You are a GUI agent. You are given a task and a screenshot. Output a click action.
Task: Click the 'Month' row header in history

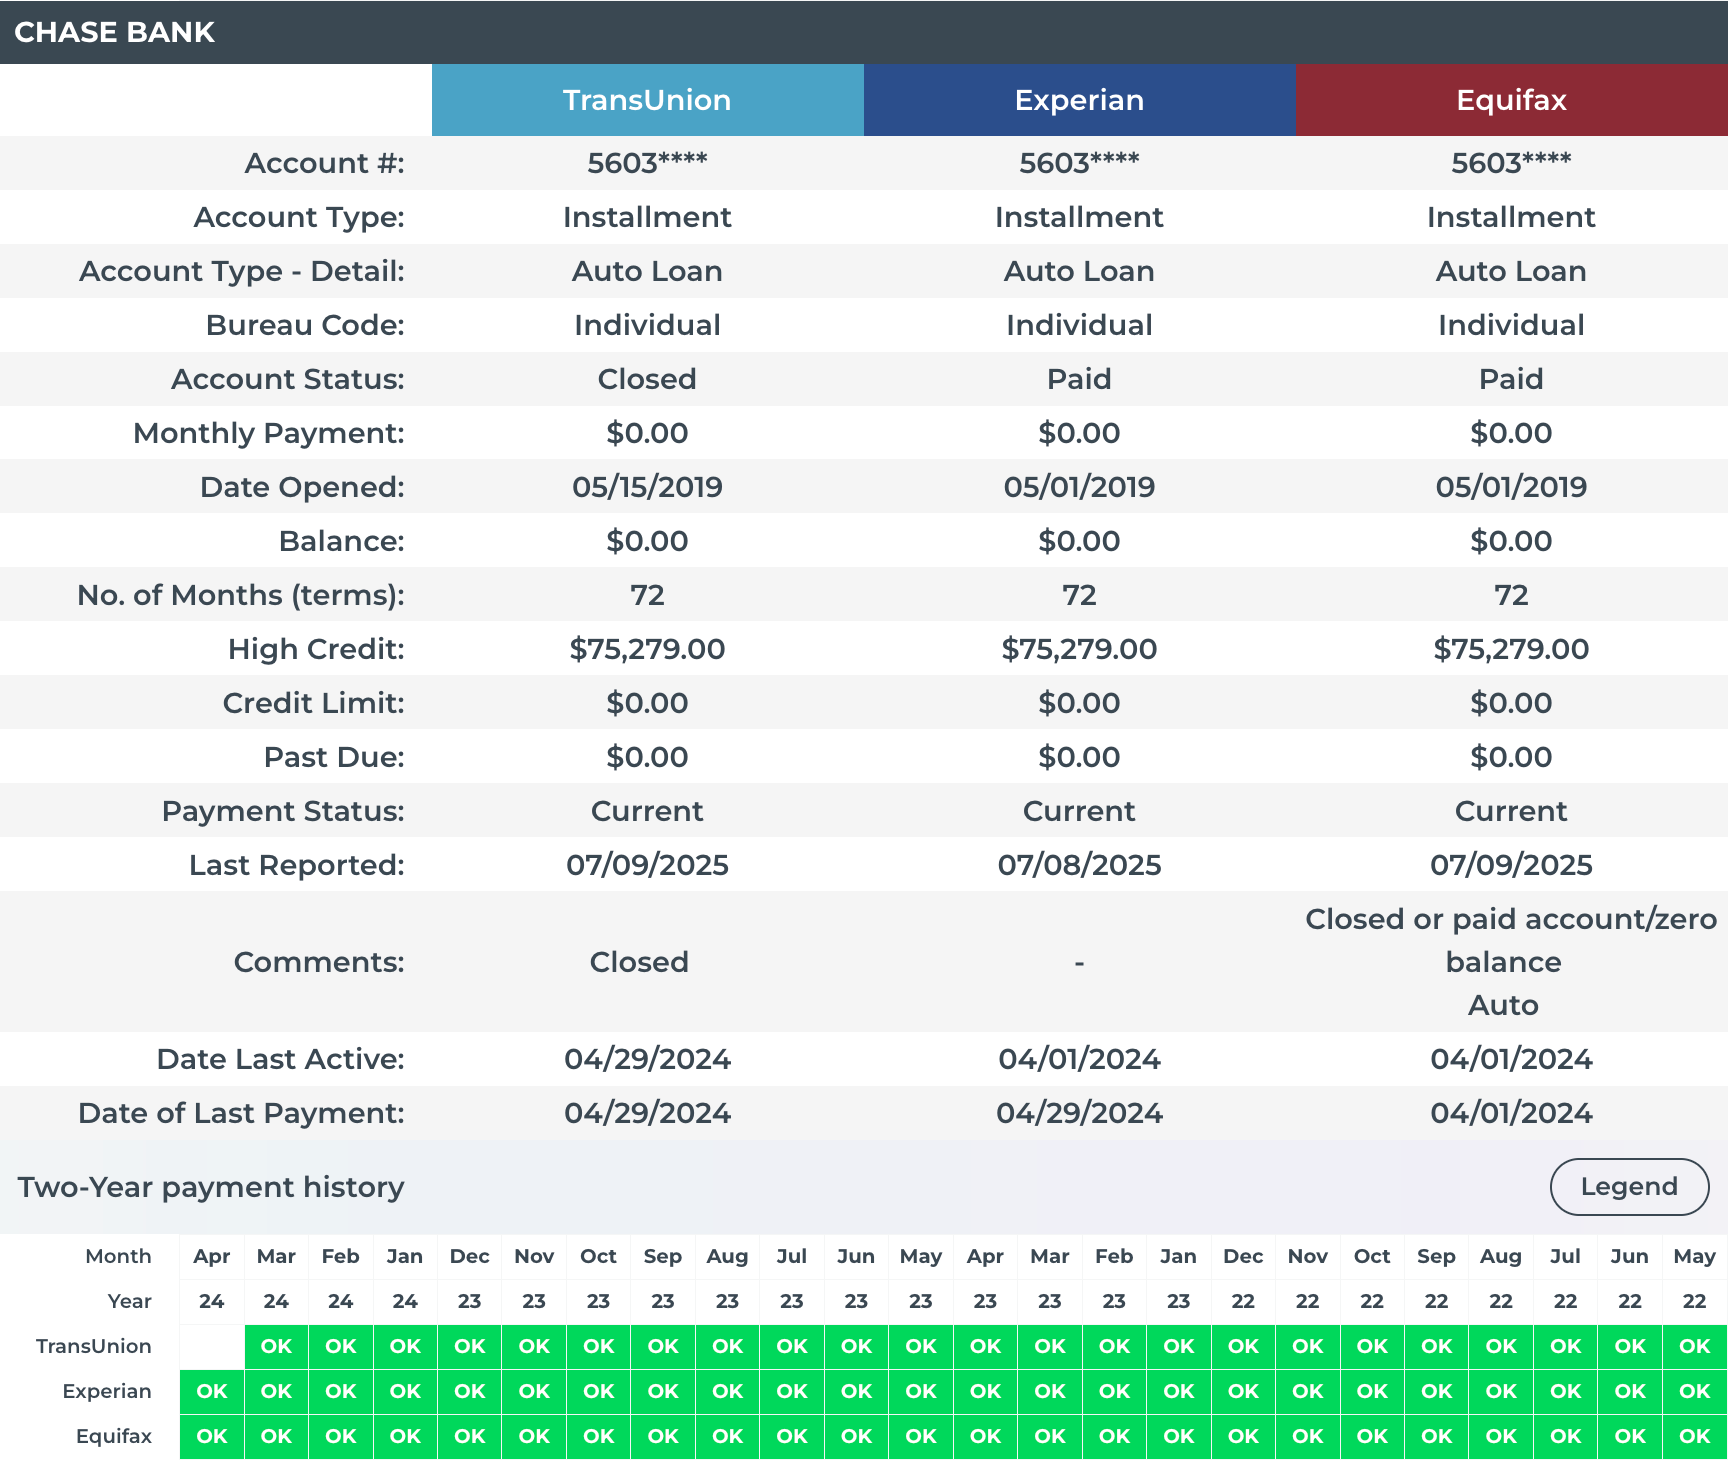point(118,1256)
